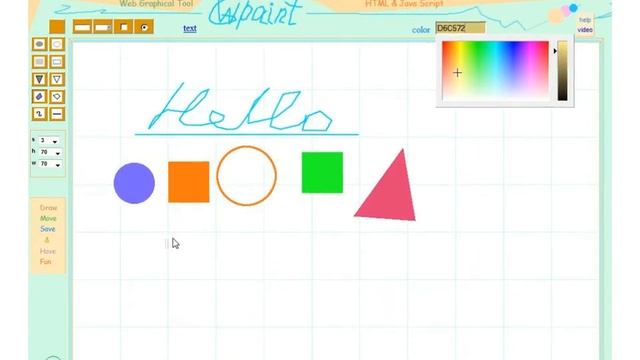Click the first wide bar toolbar button

[x=82, y=27]
